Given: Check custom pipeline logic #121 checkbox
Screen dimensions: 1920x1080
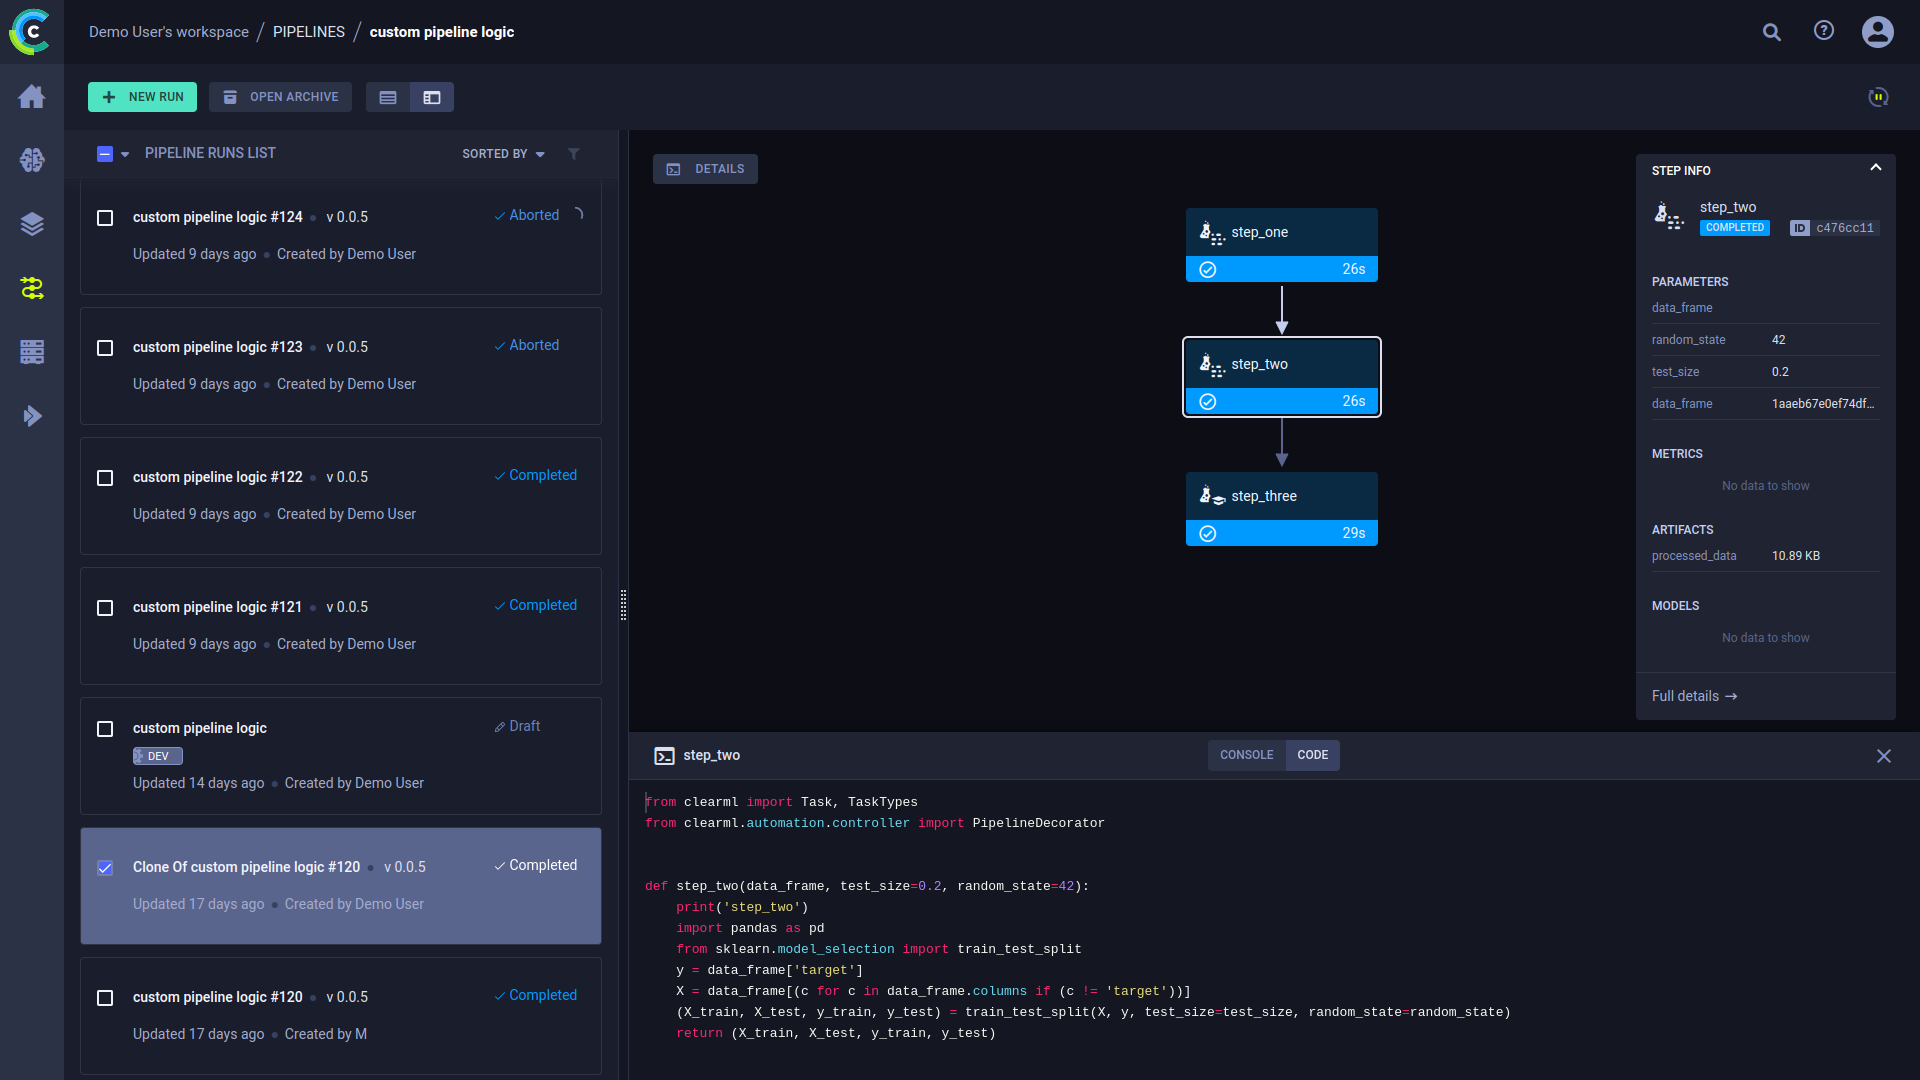Looking at the screenshot, I should (105, 608).
